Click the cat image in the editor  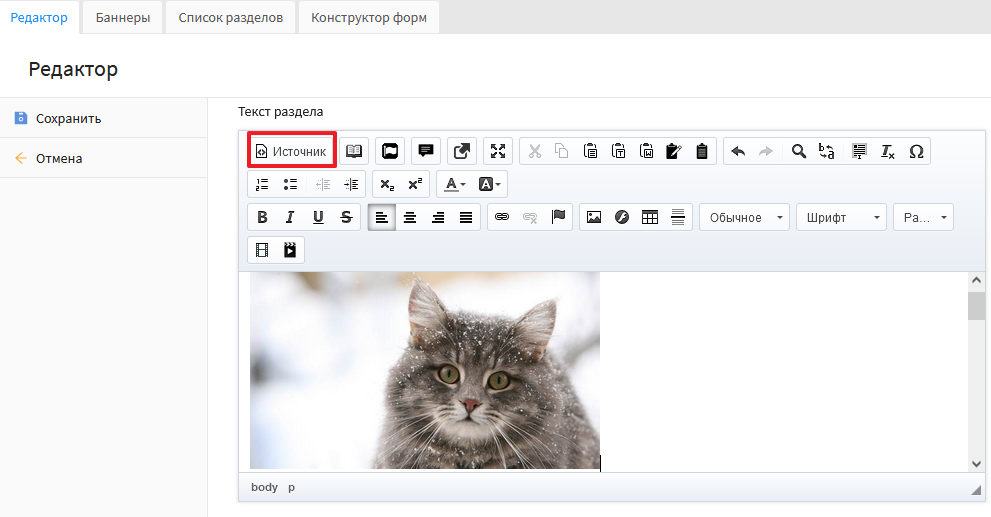[424, 370]
